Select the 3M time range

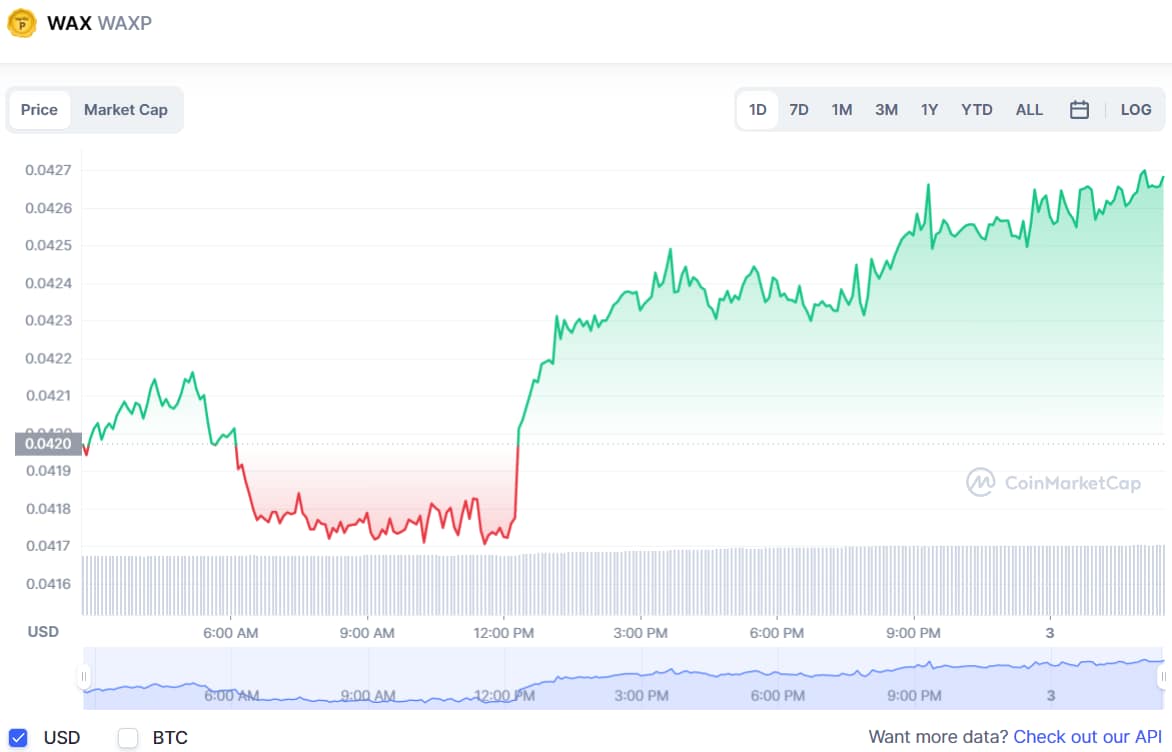pos(886,110)
